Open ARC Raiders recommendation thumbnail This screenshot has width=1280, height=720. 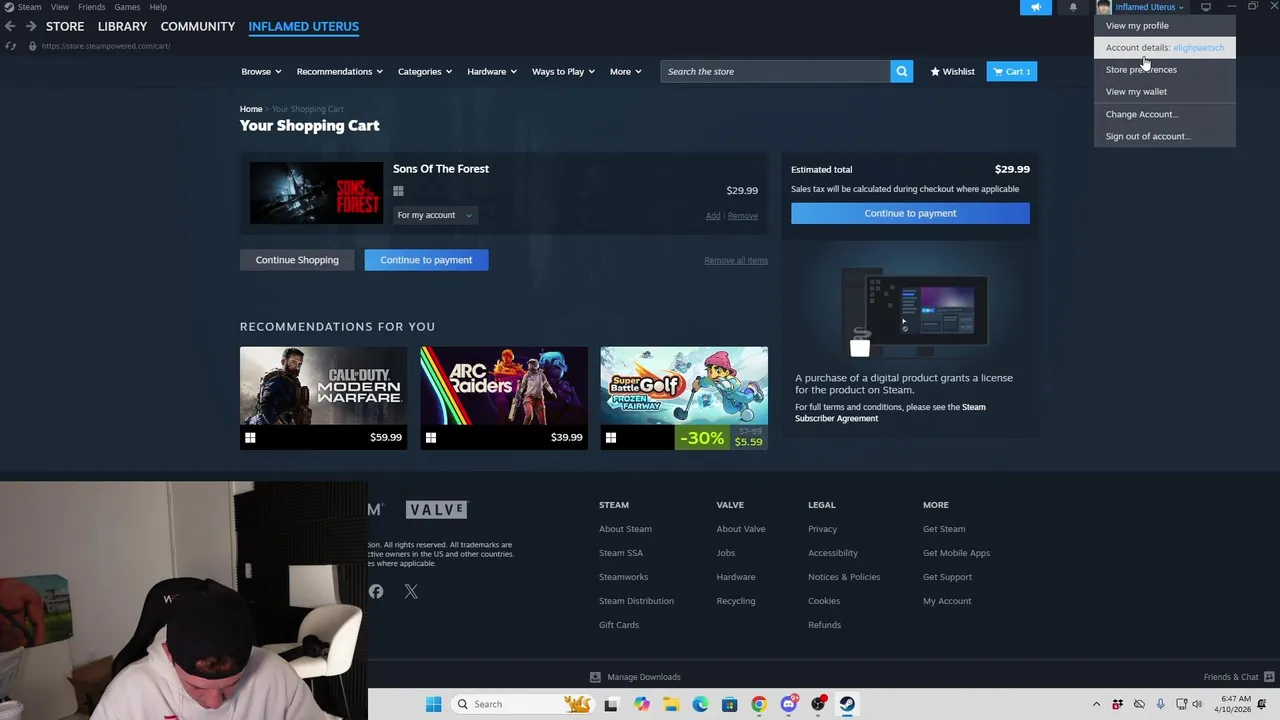504,398
